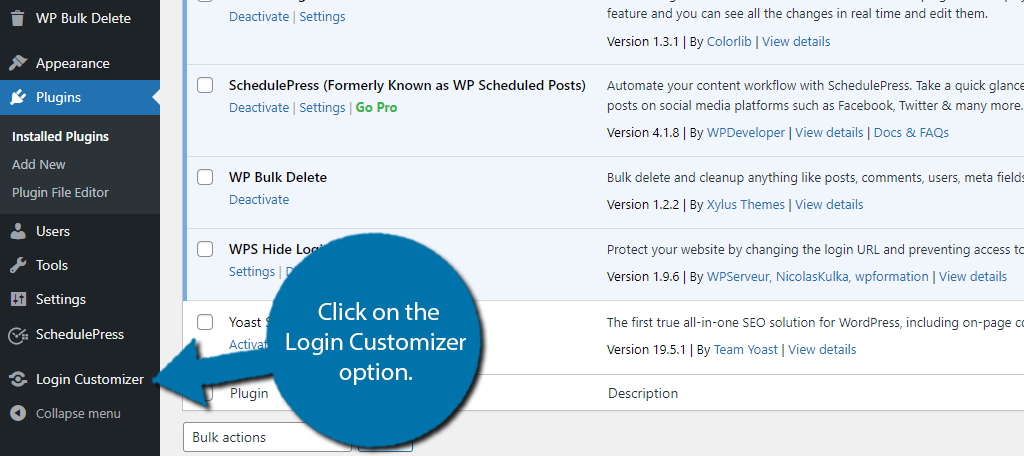1024x456 pixels.
Task: Click the Login Customizer eye icon
Action: pos(18,379)
